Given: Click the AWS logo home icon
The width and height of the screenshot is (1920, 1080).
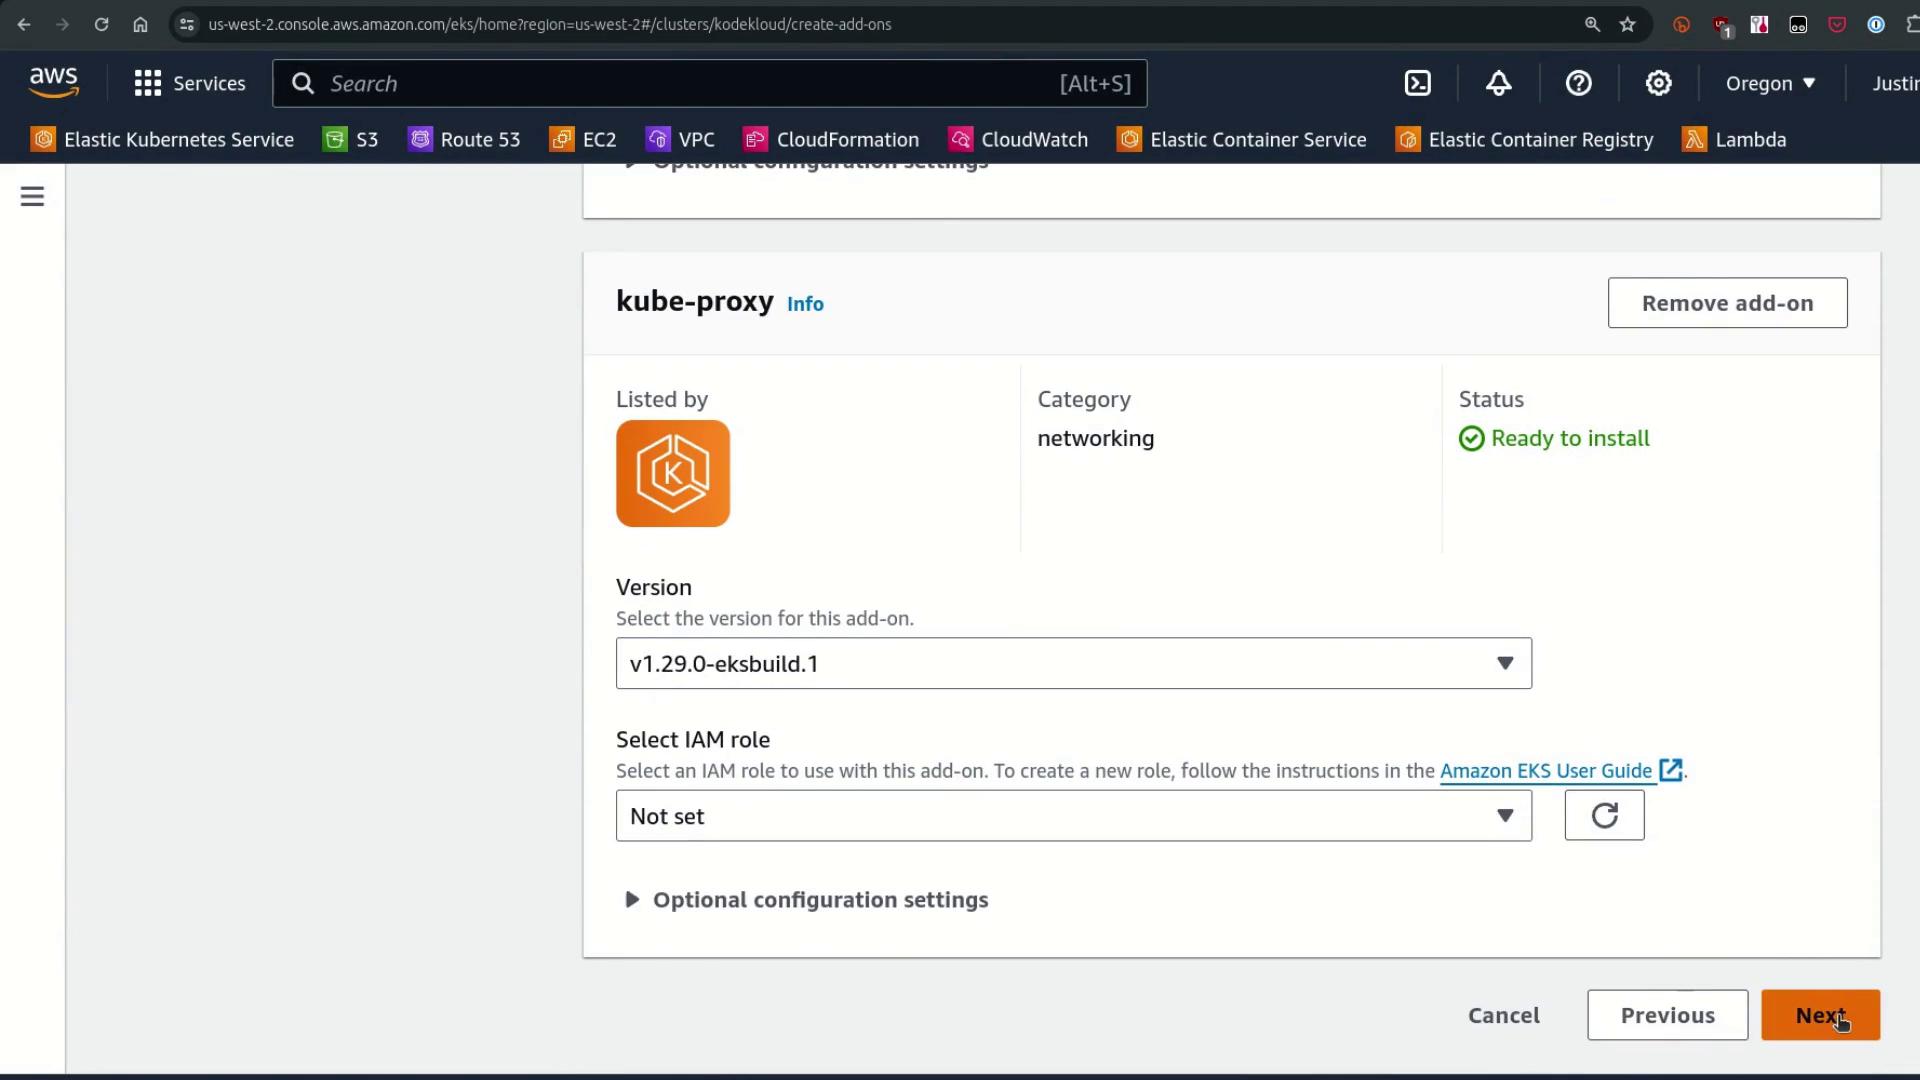Looking at the screenshot, I should coord(54,83).
